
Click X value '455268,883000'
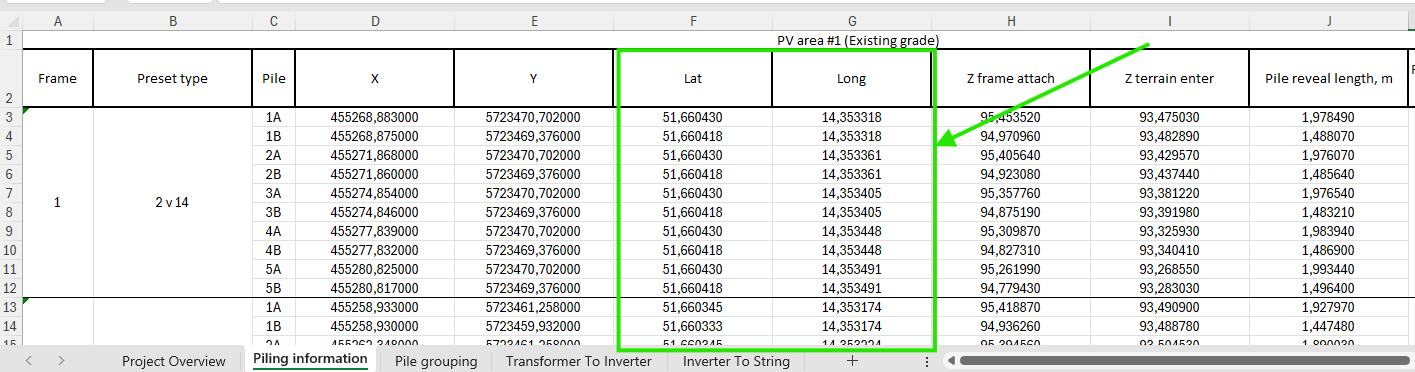click(x=375, y=118)
